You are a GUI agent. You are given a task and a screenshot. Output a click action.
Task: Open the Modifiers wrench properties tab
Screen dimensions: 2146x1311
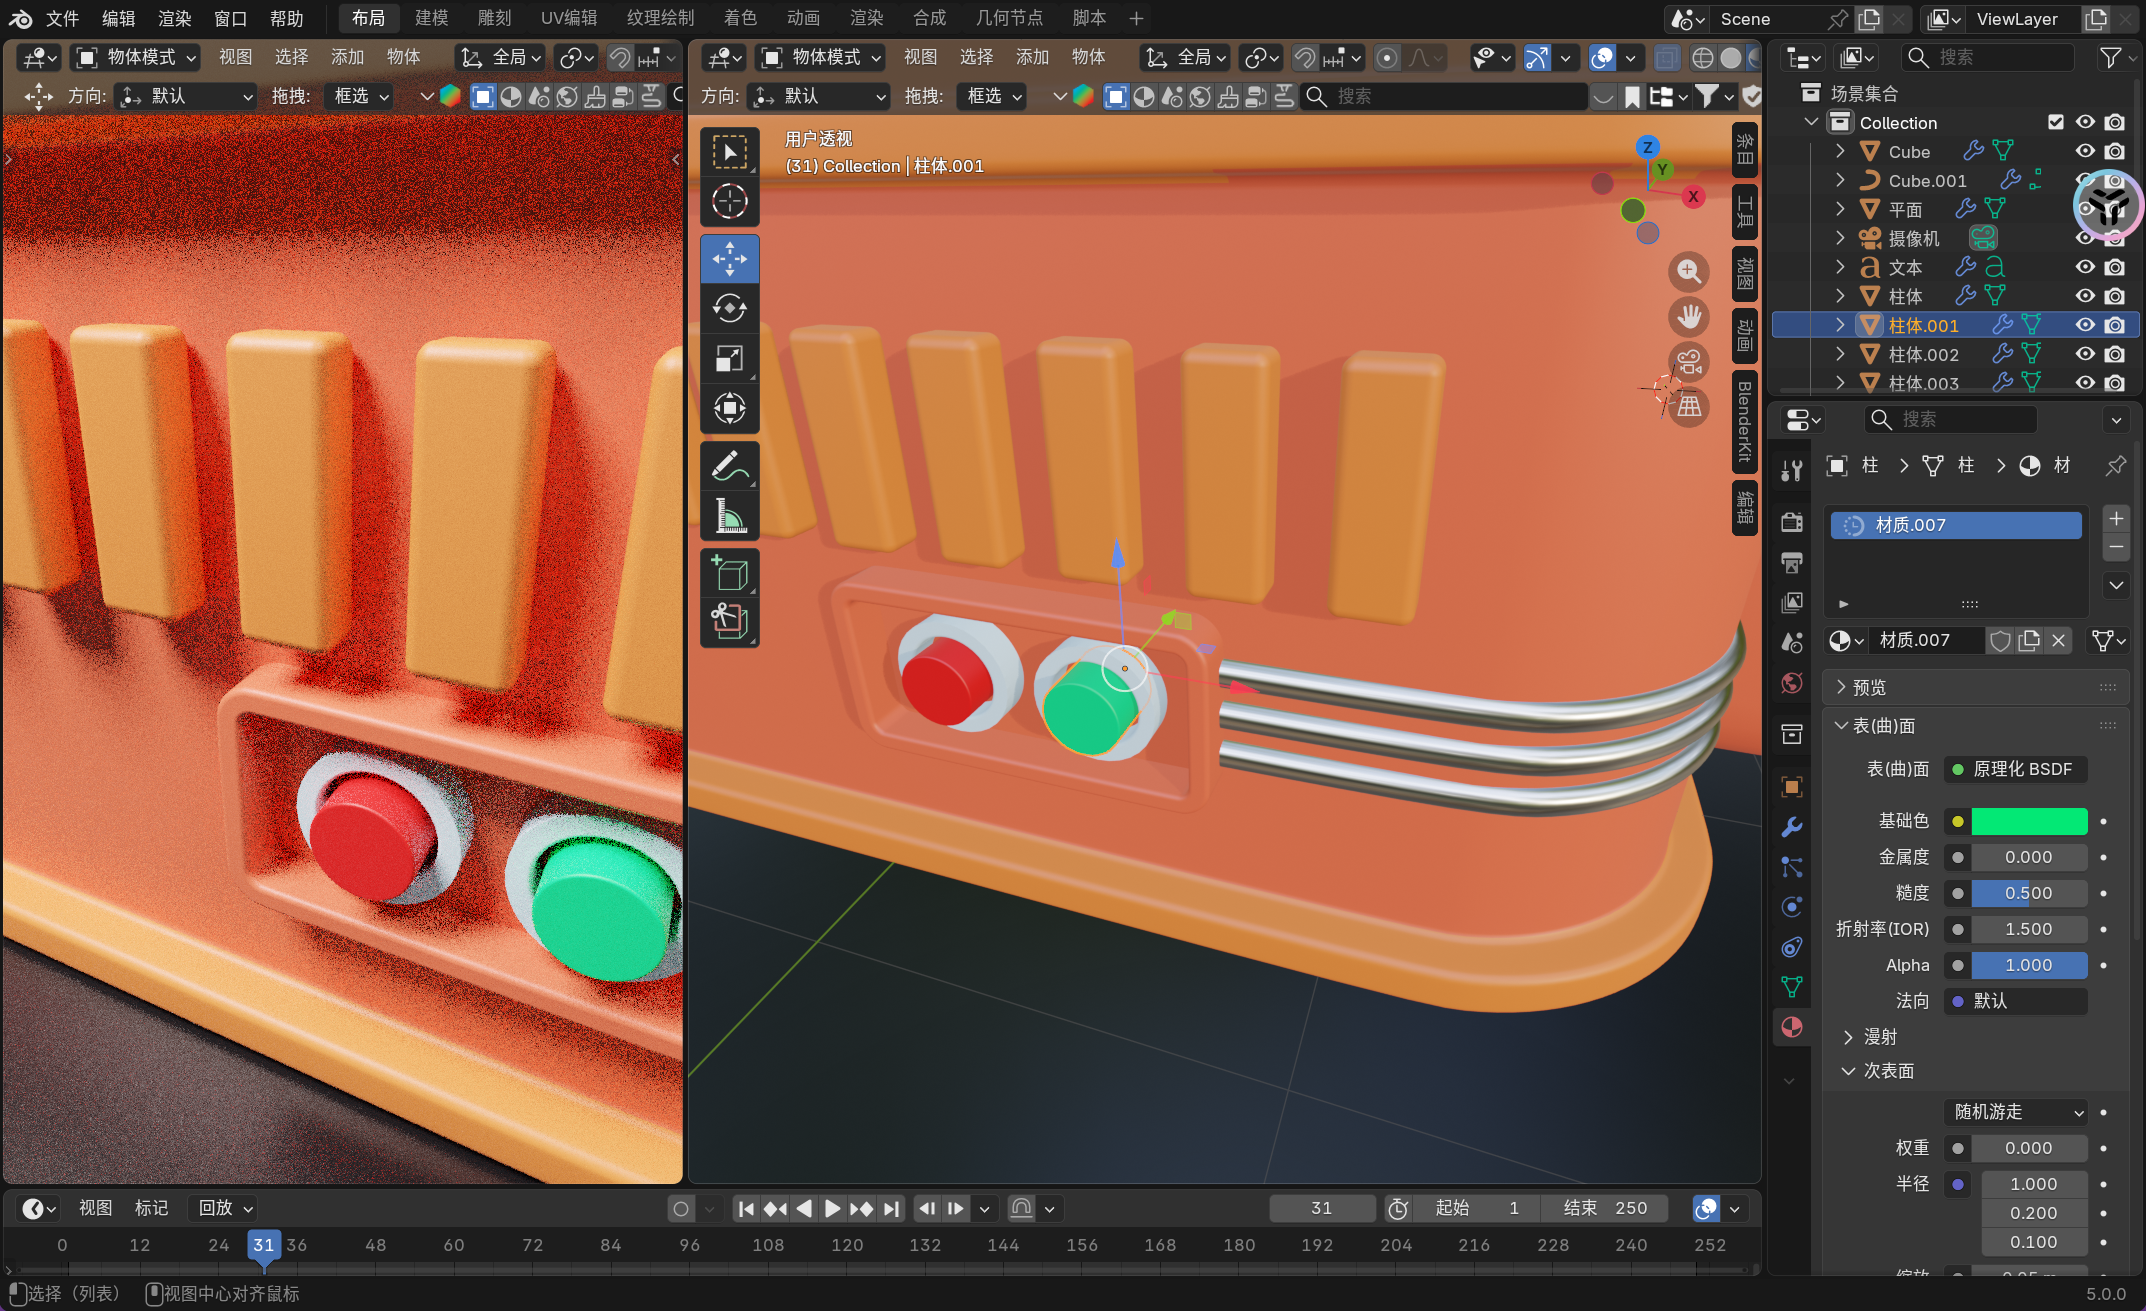[1791, 827]
